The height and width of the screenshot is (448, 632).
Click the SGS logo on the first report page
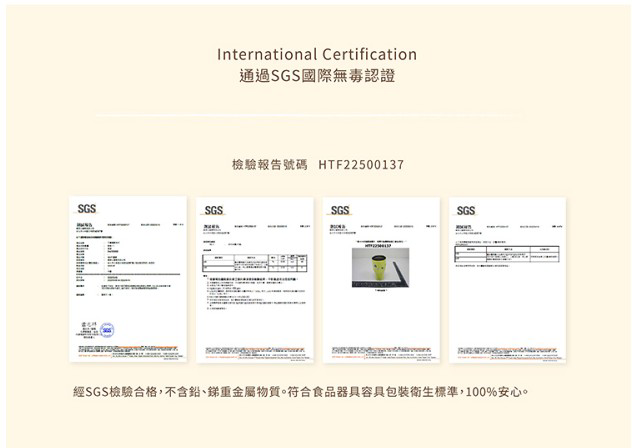[87, 208]
